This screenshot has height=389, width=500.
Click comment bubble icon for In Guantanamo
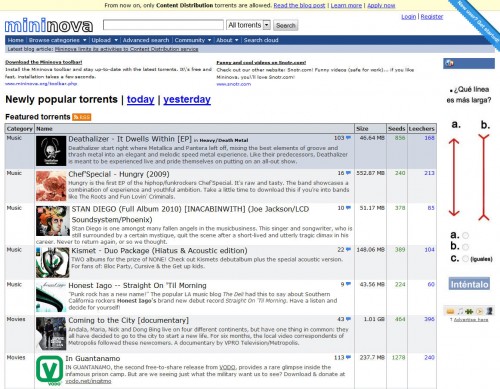click(348, 357)
